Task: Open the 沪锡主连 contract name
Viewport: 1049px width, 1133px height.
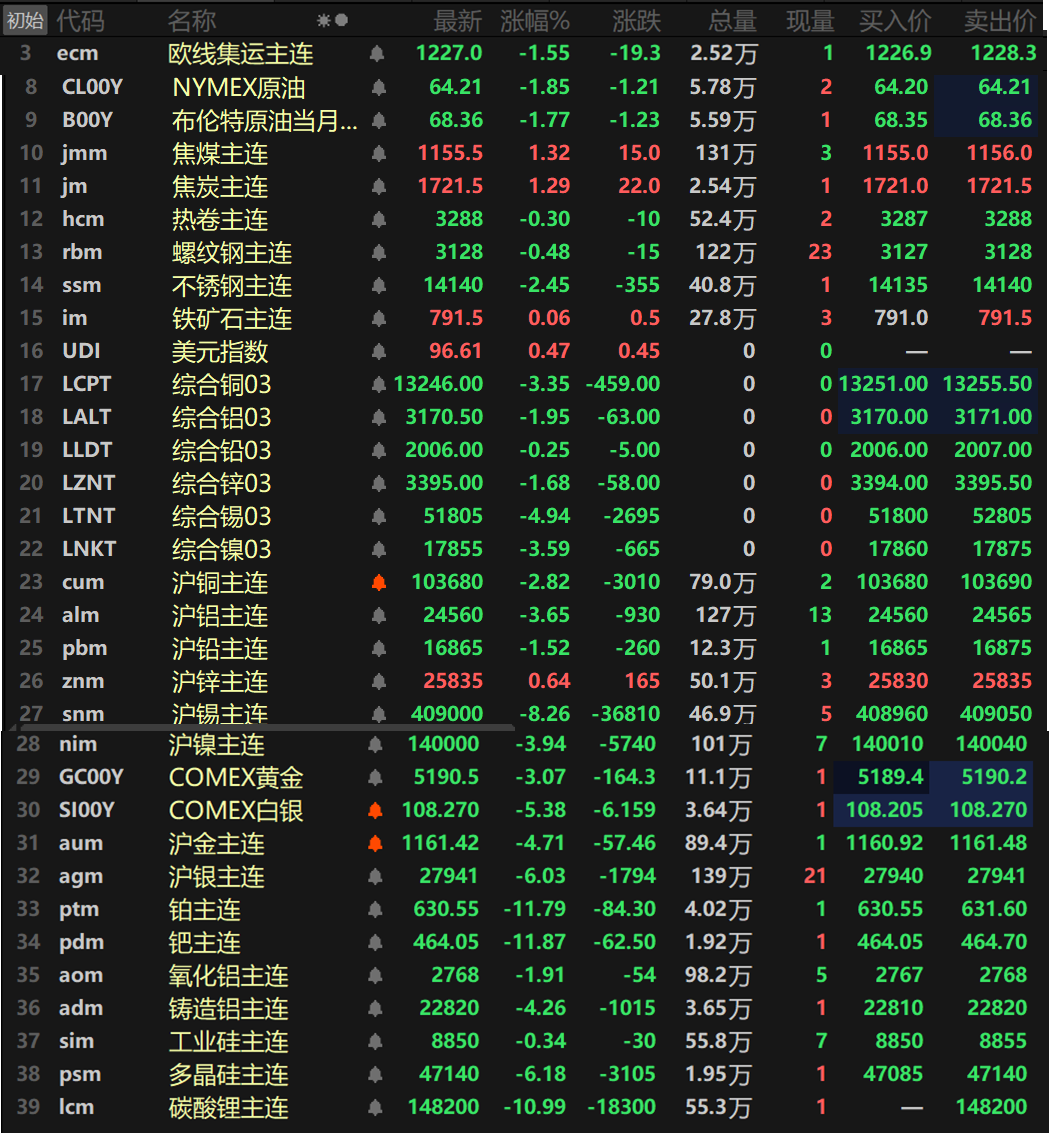Action: (x=220, y=714)
